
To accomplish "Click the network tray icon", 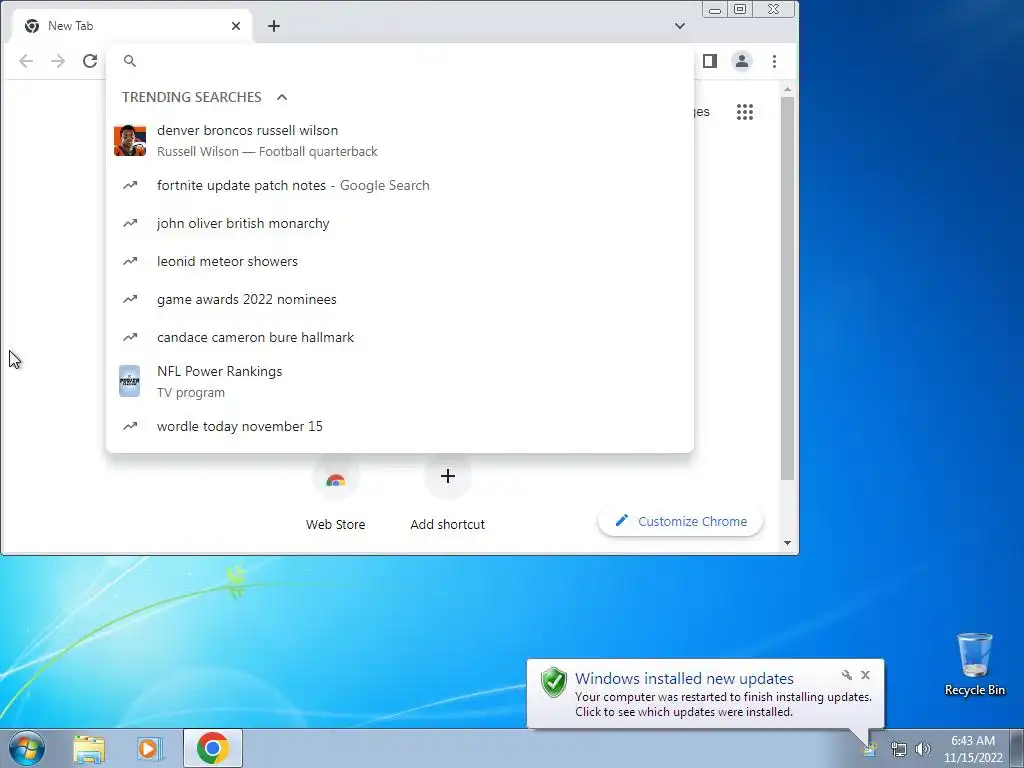I will 899,749.
